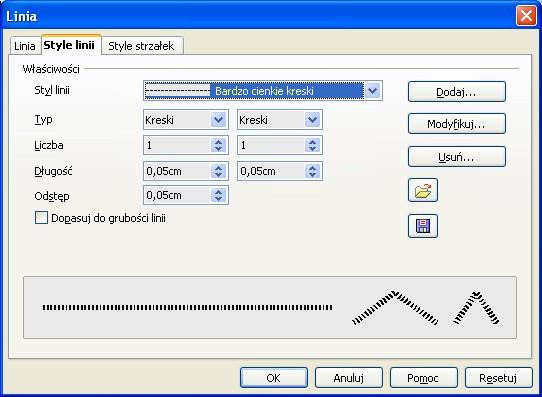542x397 pixels.
Task: Close the Linia dialog window
Action: click(x=526, y=16)
